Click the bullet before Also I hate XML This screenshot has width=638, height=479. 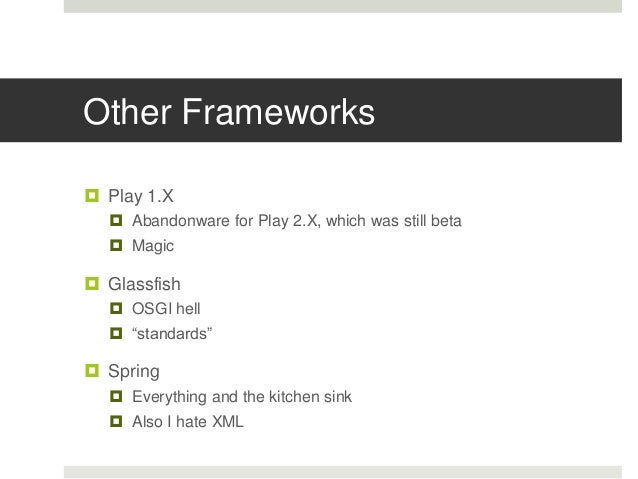point(116,421)
